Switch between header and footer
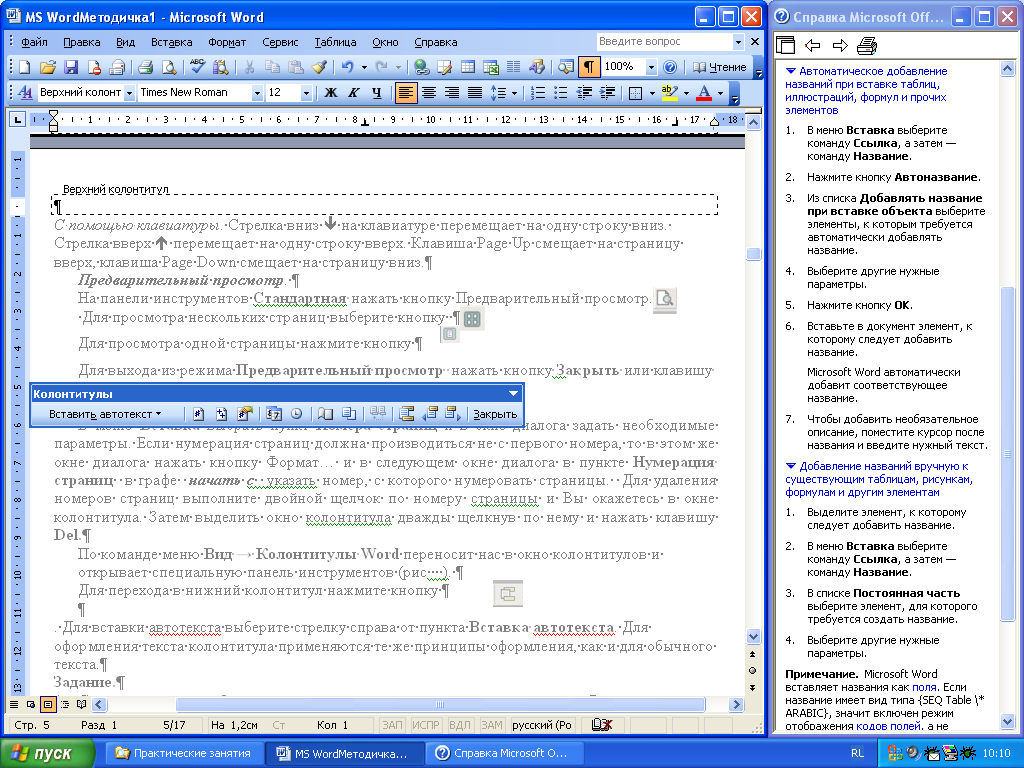The width and height of the screenshot is (1024, 768). 407,413
